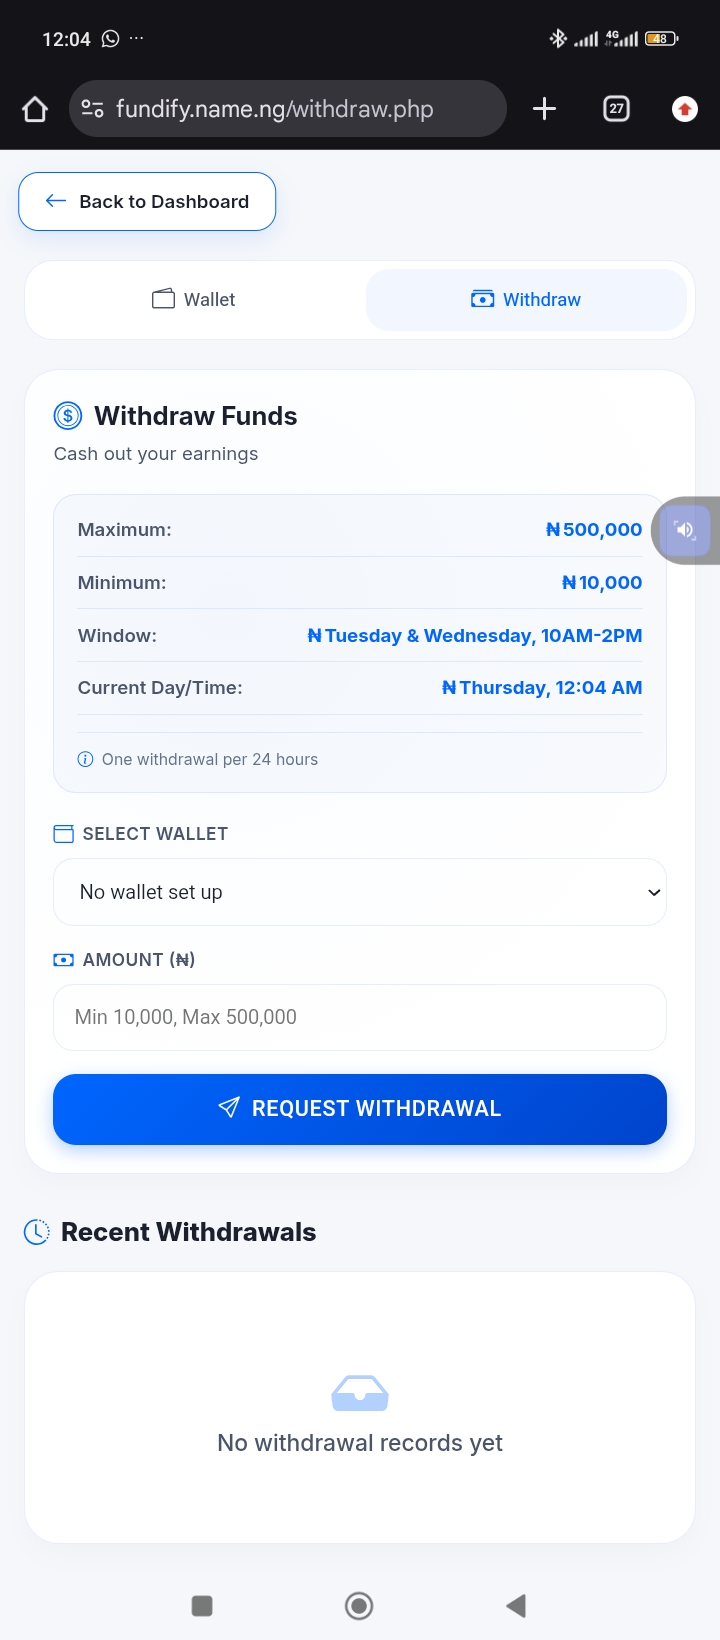The height and width of the screenshot is (1640, 720).
Task: Tap the empty inbox tray icon
Action: coord(360,1393)
